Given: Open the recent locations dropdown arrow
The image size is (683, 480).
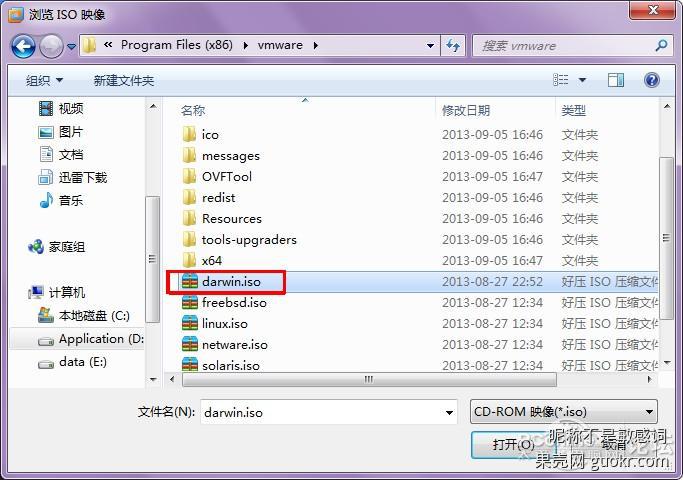Looking at the screenshot, I should tap(71, 46).
